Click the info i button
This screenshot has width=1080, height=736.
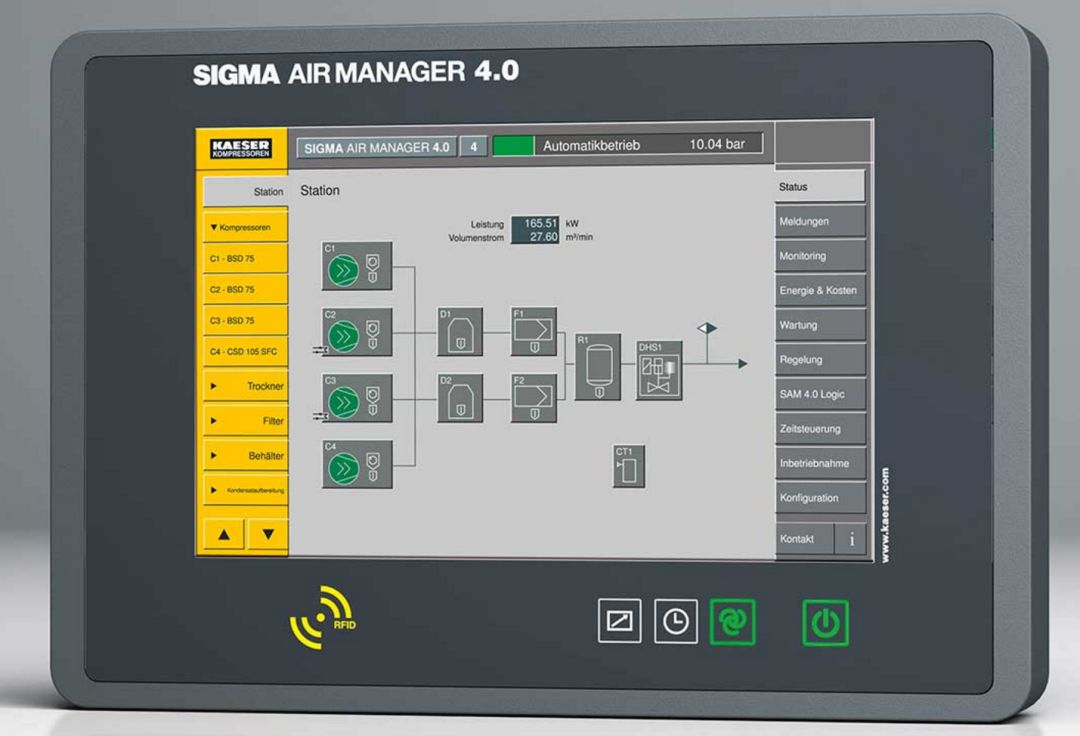[851, 539]
